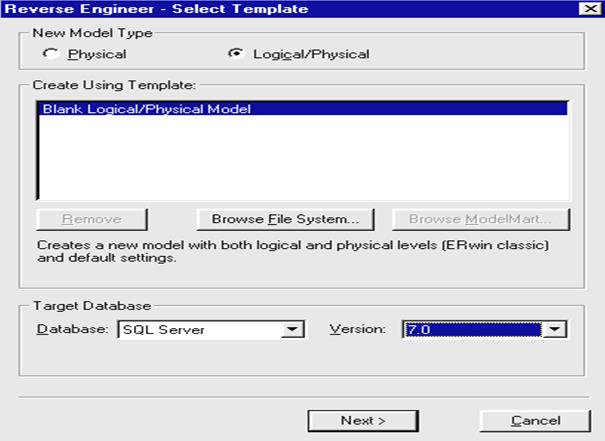Close the Select Template window
Image resolution: width=605 pixels, height=441 pixels.
click(x=590, y=8)
